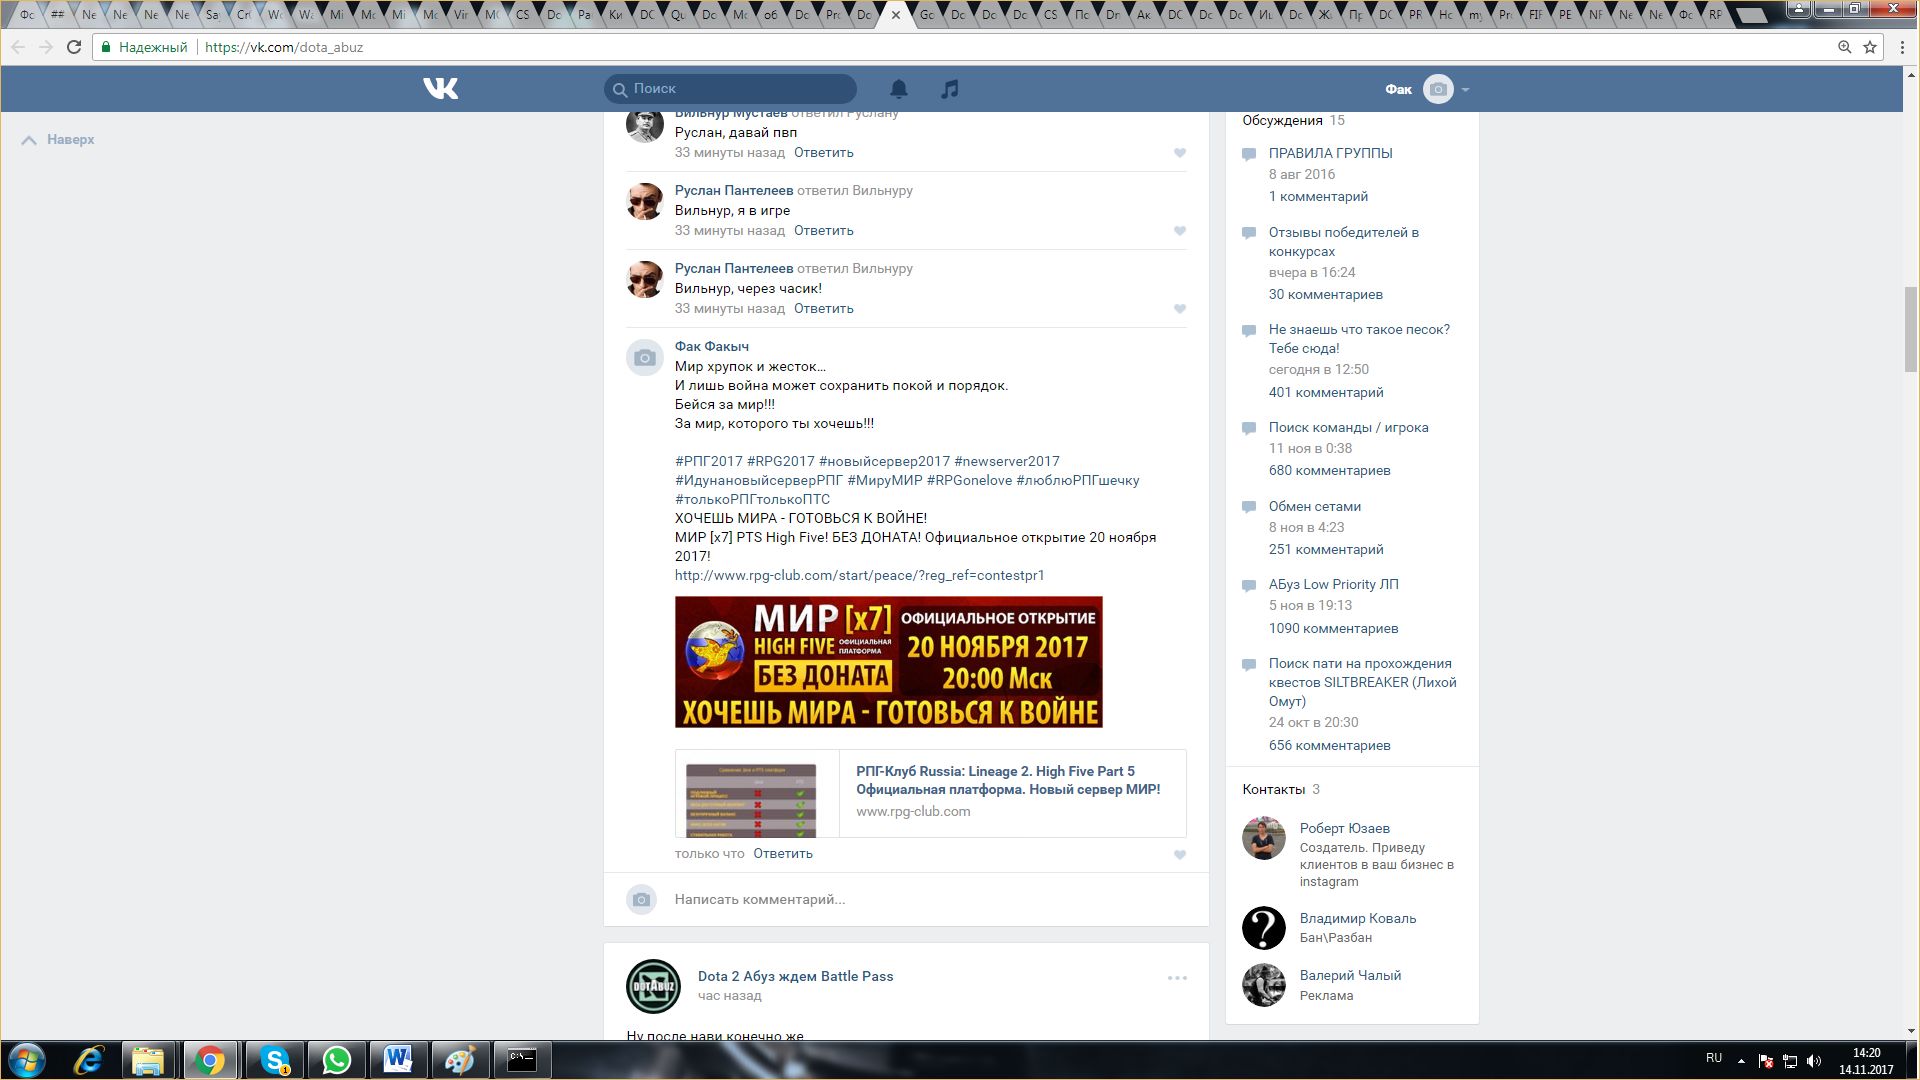This screenshot has width=1920, height=1080.
Task: Open 'АБуз Low Priority ЛП' discussion
Action: click(x=1334, y=585)
